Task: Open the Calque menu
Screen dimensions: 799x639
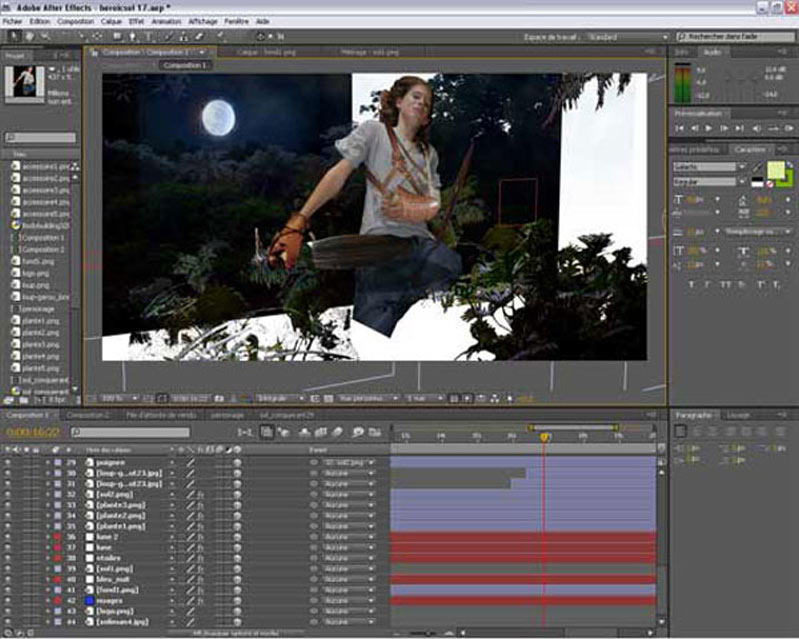Action: (111, 21)
